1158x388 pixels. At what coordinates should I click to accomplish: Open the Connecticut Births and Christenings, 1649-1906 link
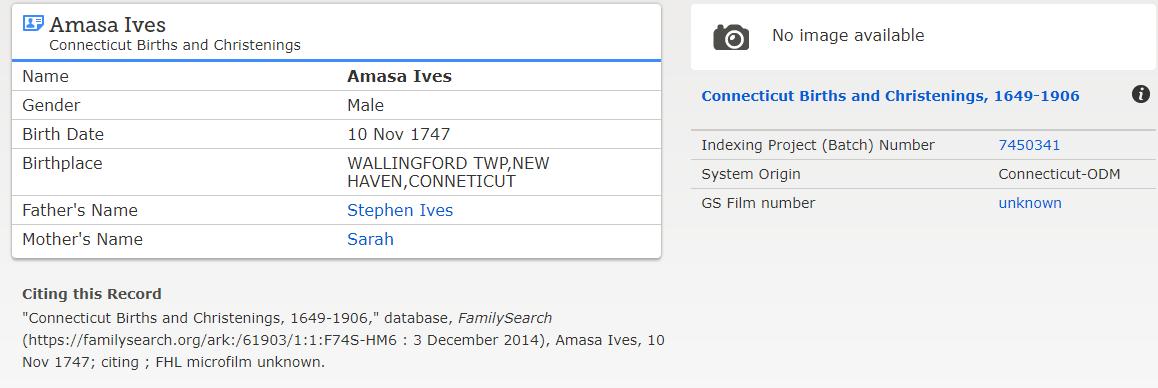(x=890, y=96)
